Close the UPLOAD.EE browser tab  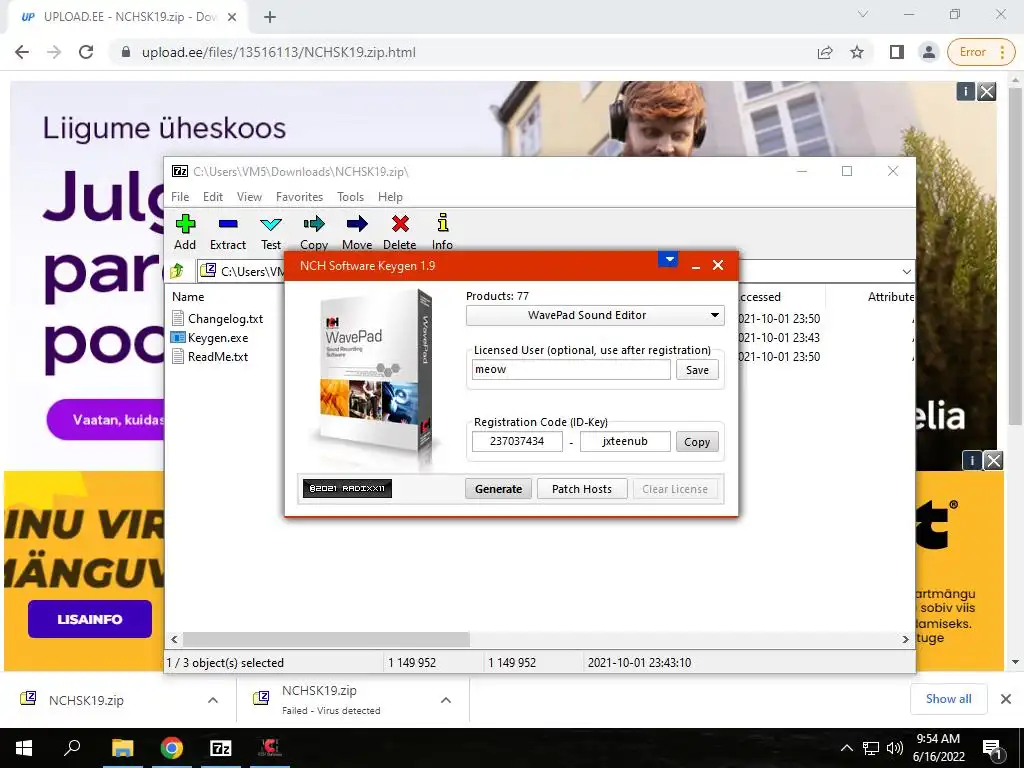coord(231,17)
